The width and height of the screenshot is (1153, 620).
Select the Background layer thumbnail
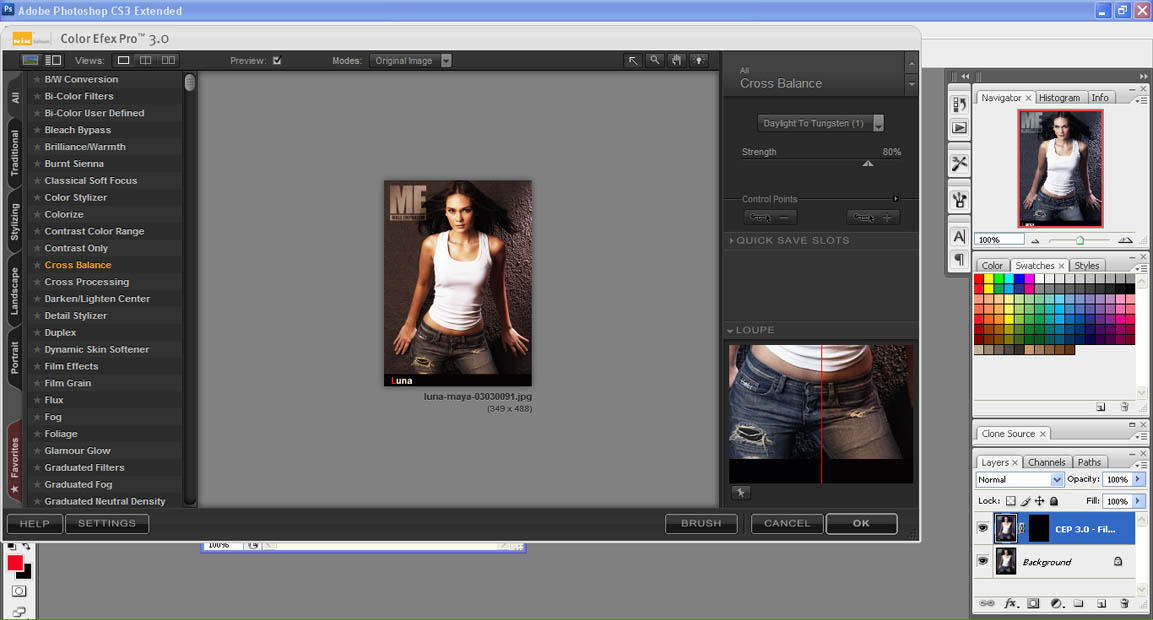(1005, 561)
